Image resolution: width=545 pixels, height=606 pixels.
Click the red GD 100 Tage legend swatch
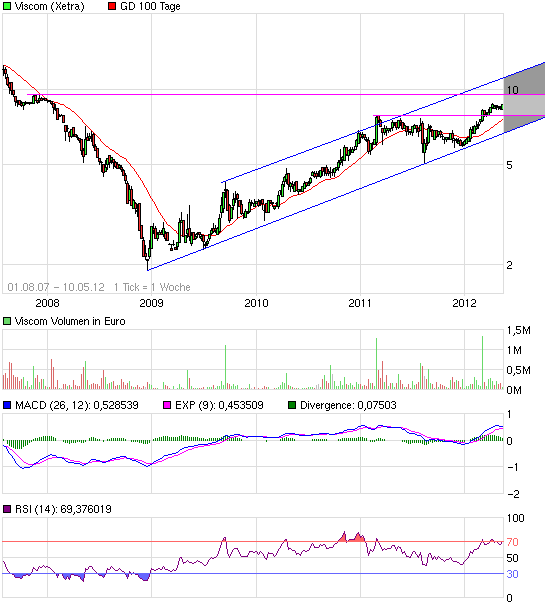pyautogui.click(x=112, y=6)
